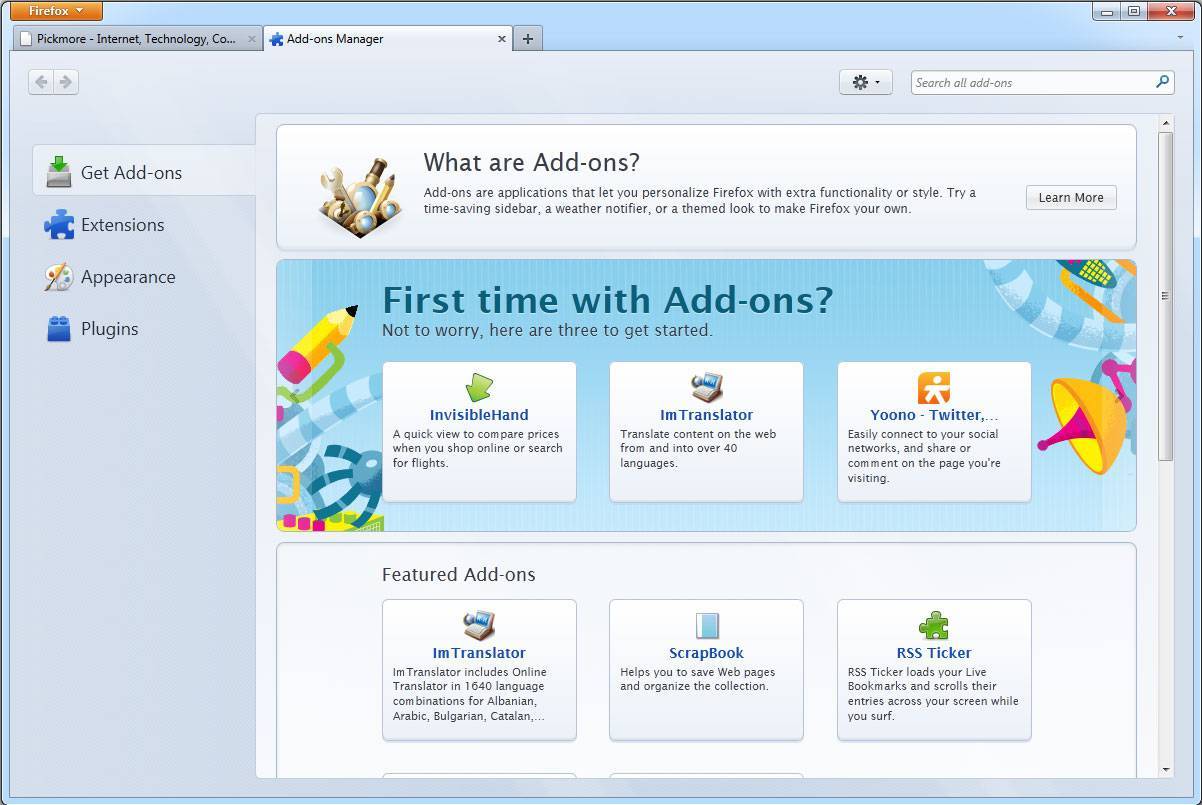Click the vertical scrollbar down arrow

[x=1165, y=769]
